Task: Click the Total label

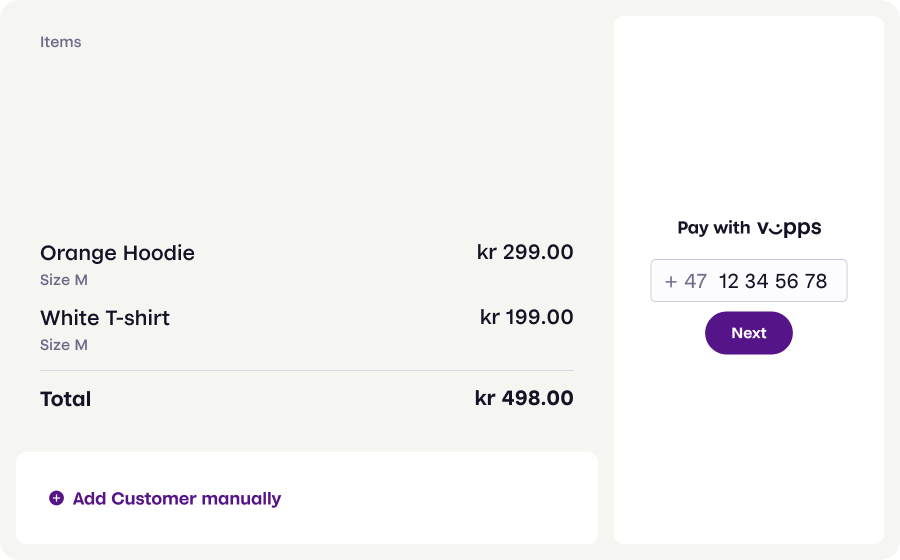Action: [66, 399]
